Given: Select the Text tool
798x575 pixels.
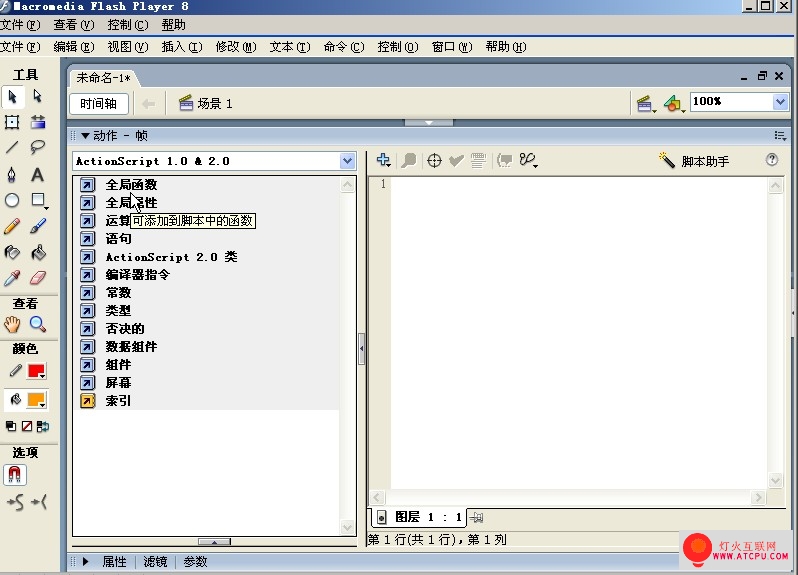Looking at the screenshot, I should 38,175.
